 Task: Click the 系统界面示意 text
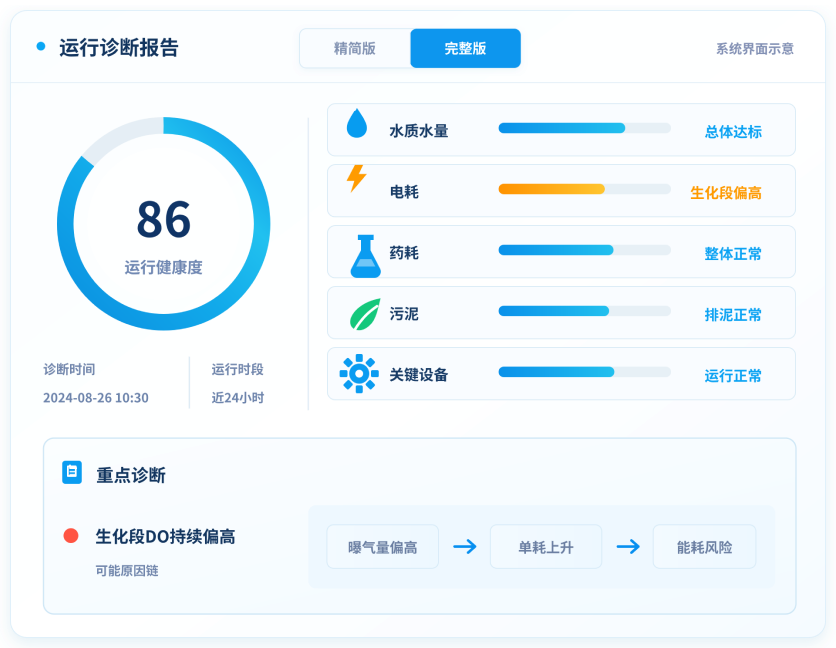pyautogui.click(x=755, y=49)
